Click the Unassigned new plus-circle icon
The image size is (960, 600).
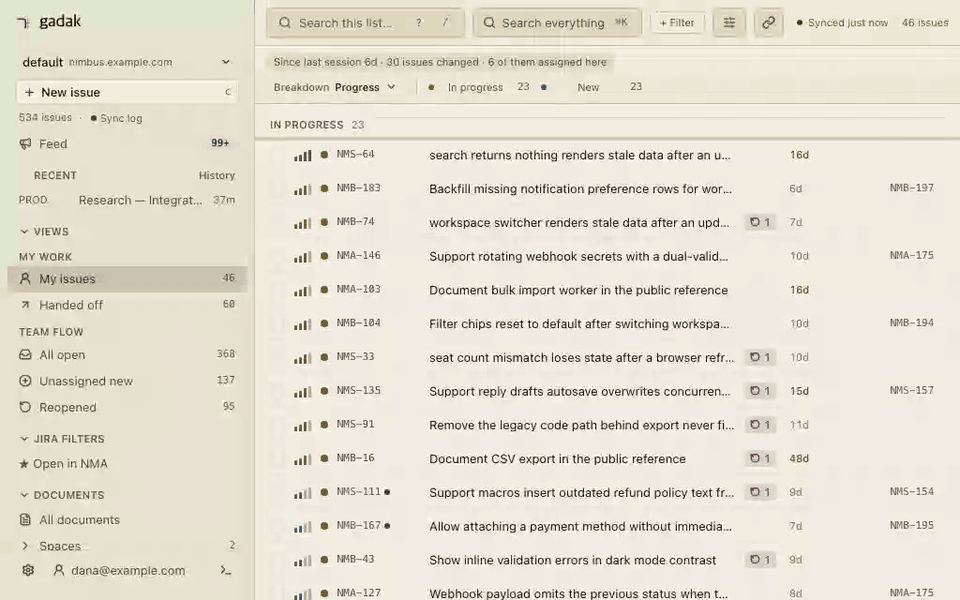click(25, 381)
